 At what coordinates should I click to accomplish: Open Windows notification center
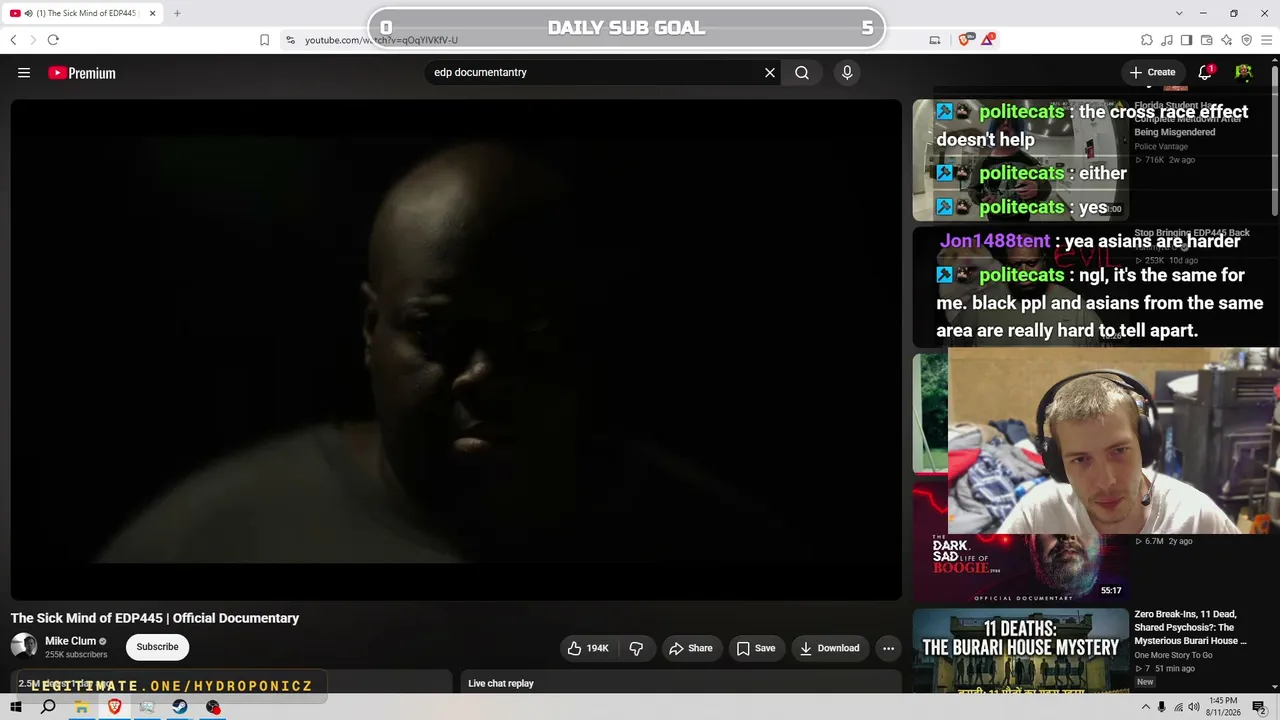[x=1260, y=707]
